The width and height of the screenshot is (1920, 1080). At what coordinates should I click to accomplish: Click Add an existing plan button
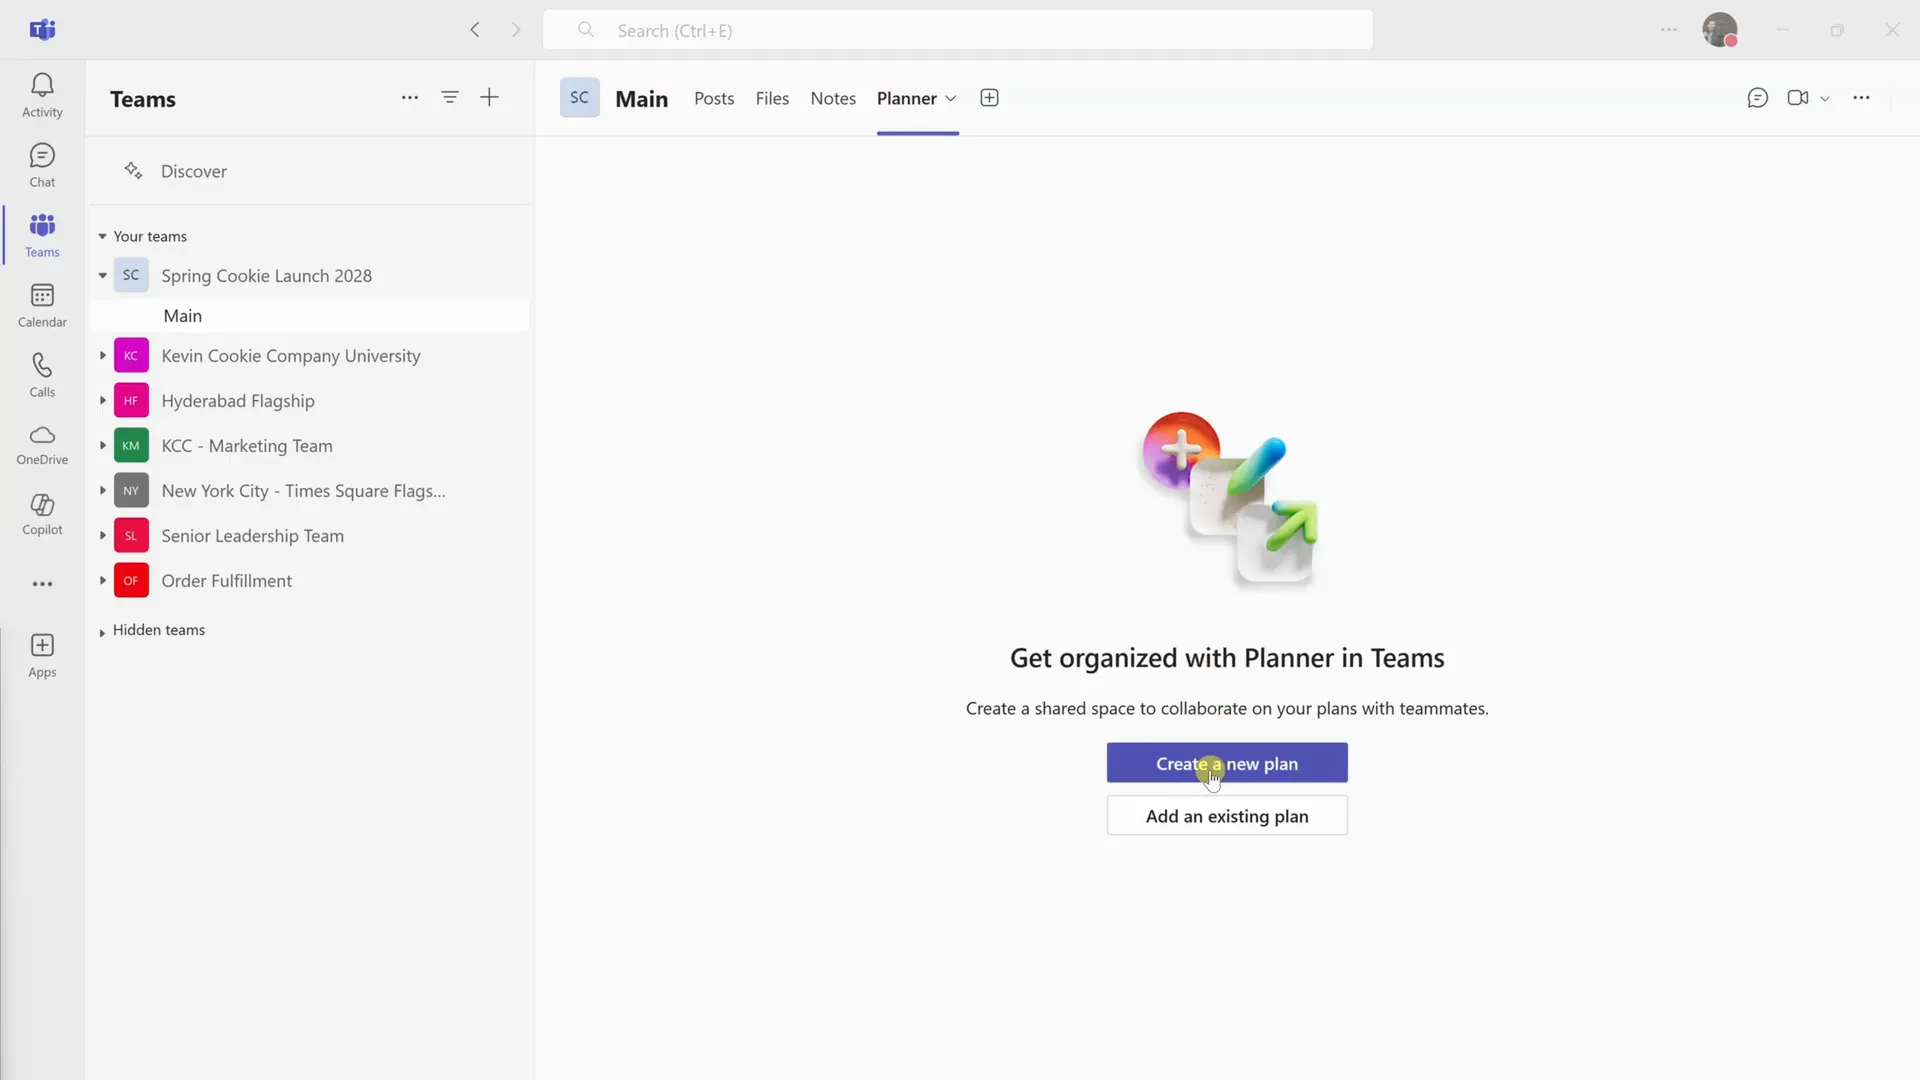click(1227, 816)
